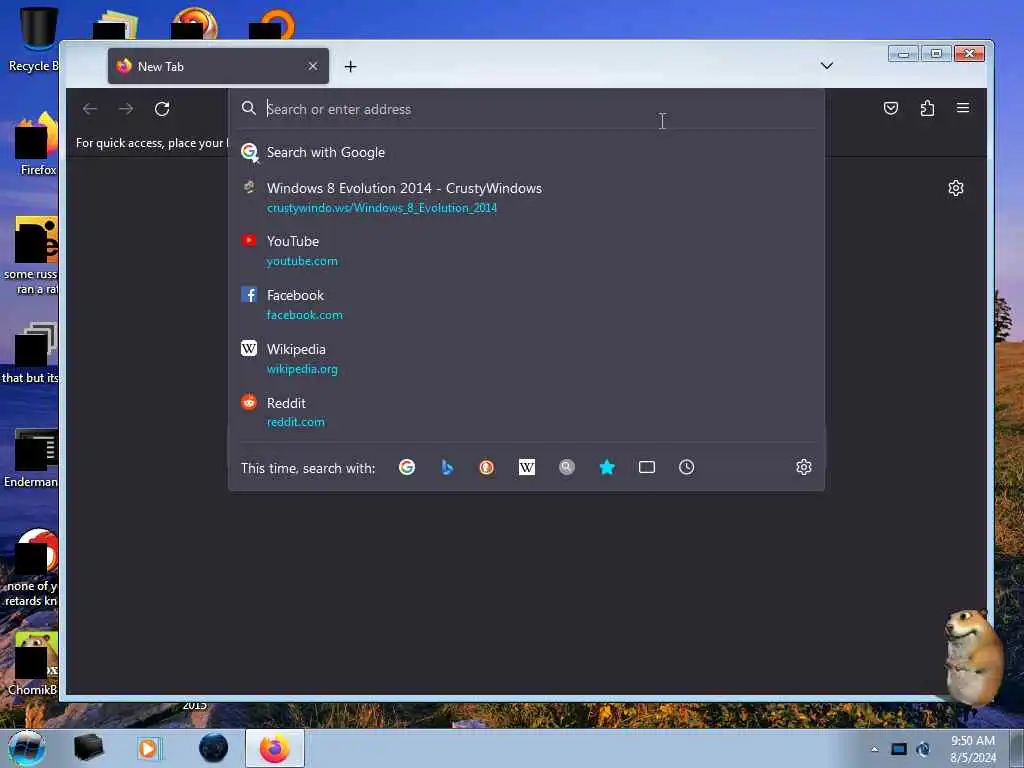The width and height of the screenshot is (1024, 768).
Task: Show hidden system tray icons arrow
Action: tap(874, 749)
